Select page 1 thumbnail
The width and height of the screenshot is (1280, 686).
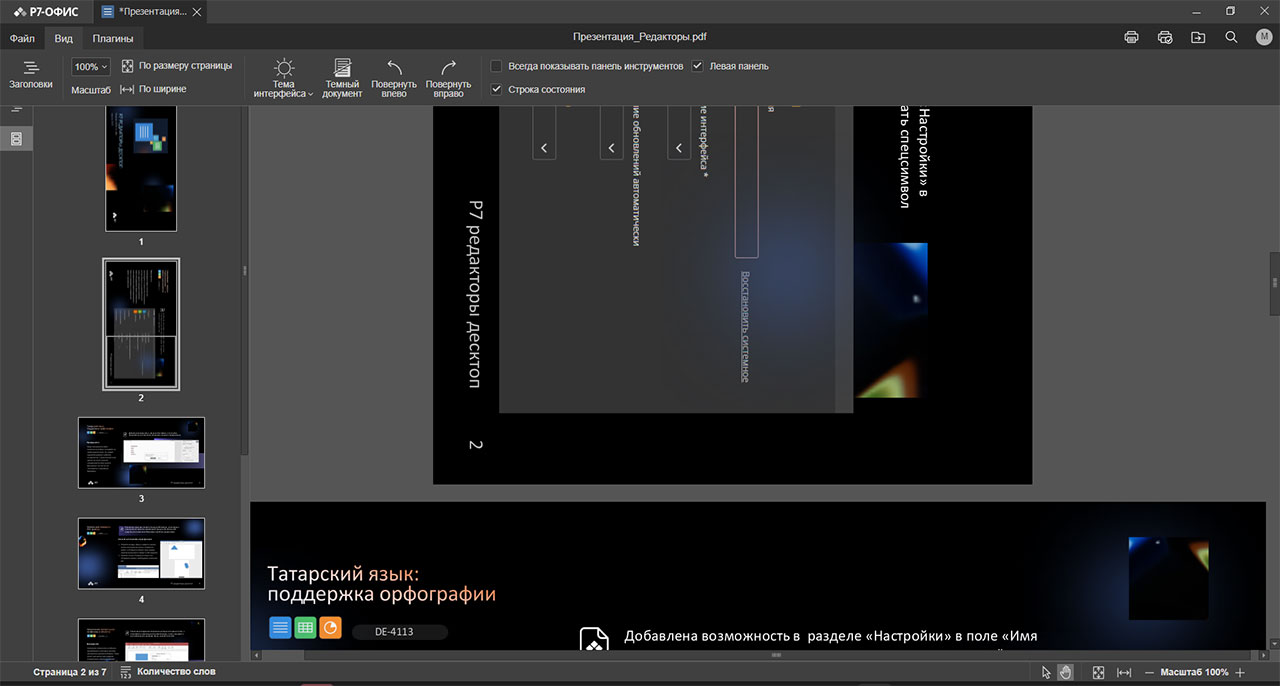[x=141, y=167]
